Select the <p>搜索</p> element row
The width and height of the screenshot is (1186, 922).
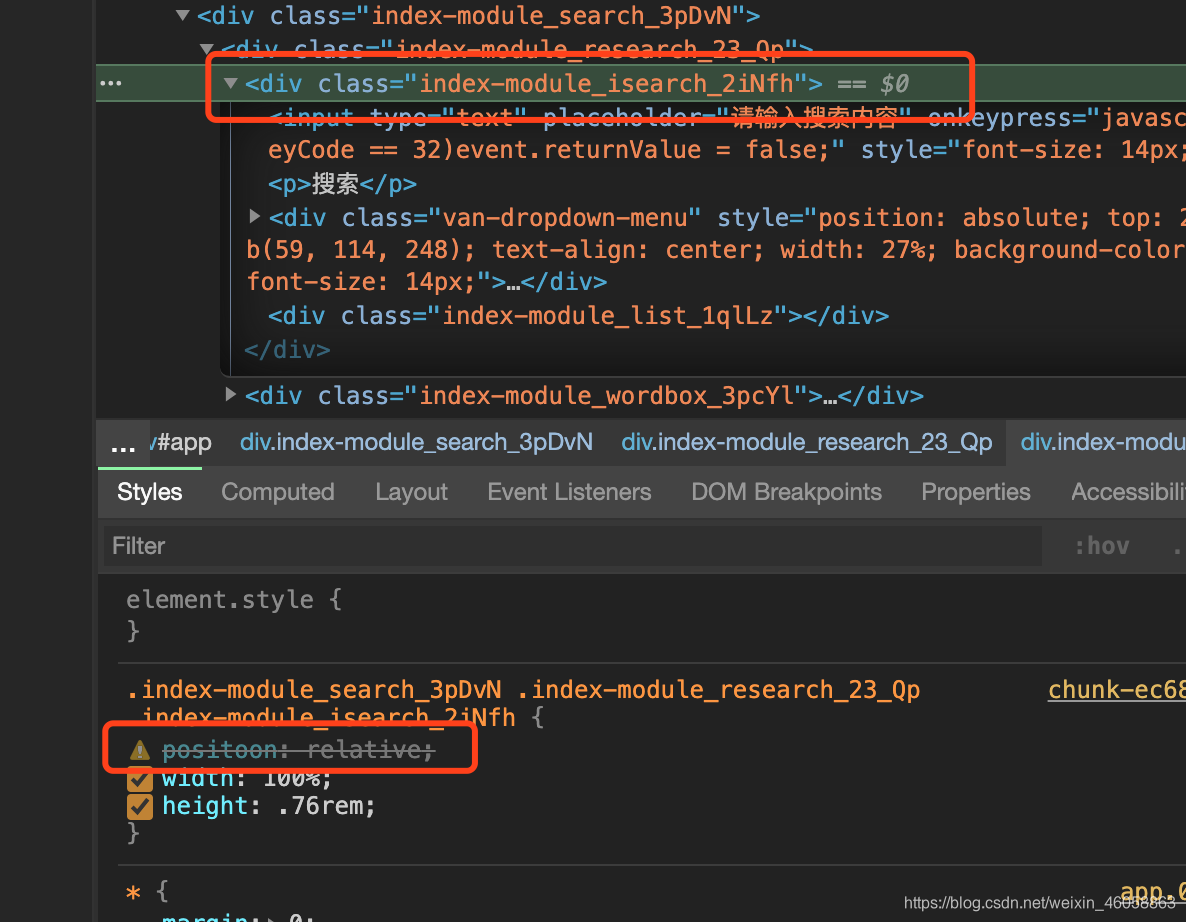(342, 184)
